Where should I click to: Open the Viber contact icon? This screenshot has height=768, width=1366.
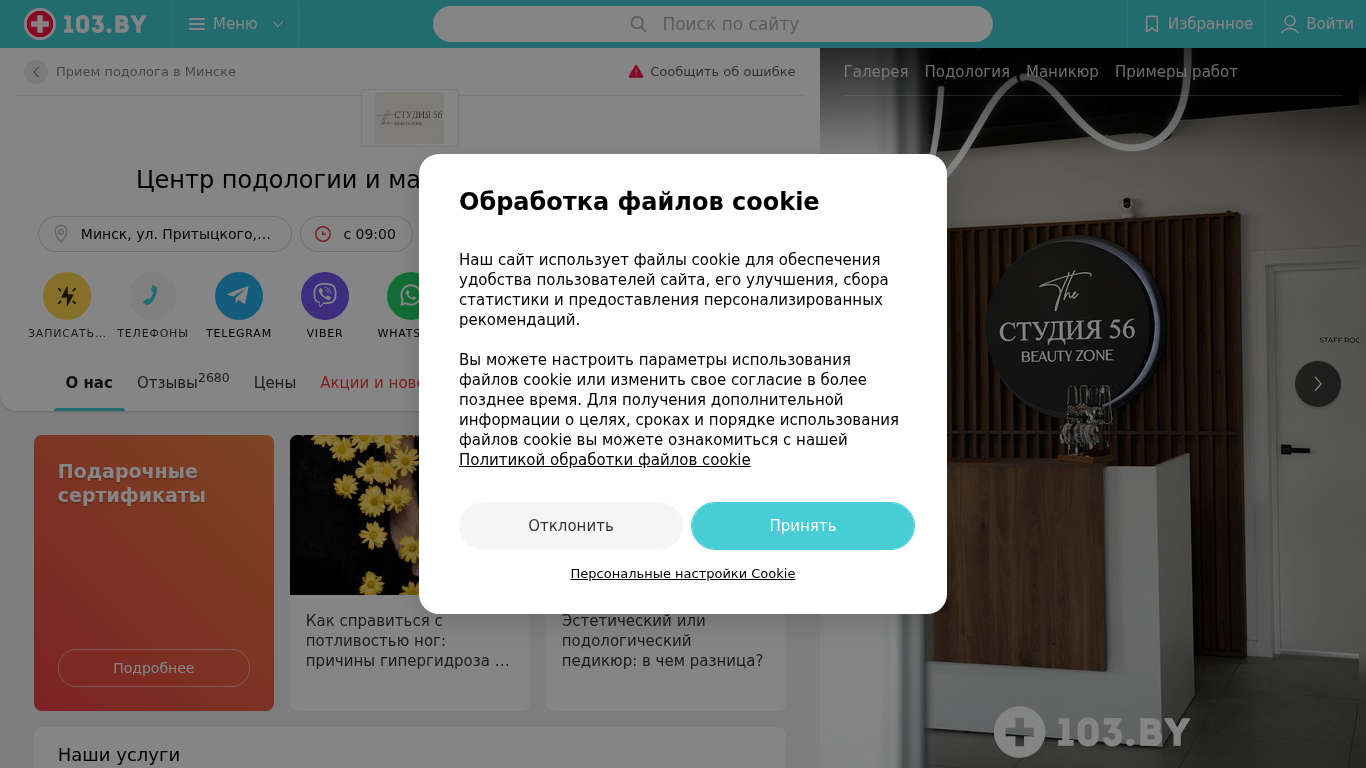coord(325,296)
